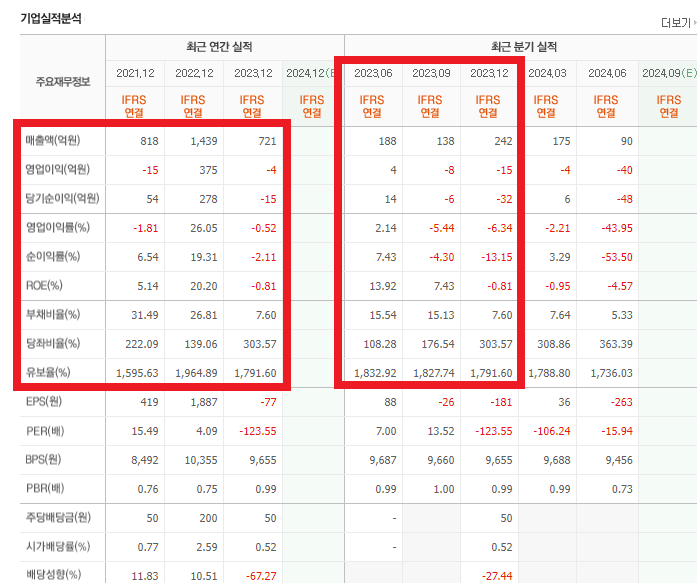Select the sales value 818
This screenshot has width=697, height=583.
pos(149,141)
